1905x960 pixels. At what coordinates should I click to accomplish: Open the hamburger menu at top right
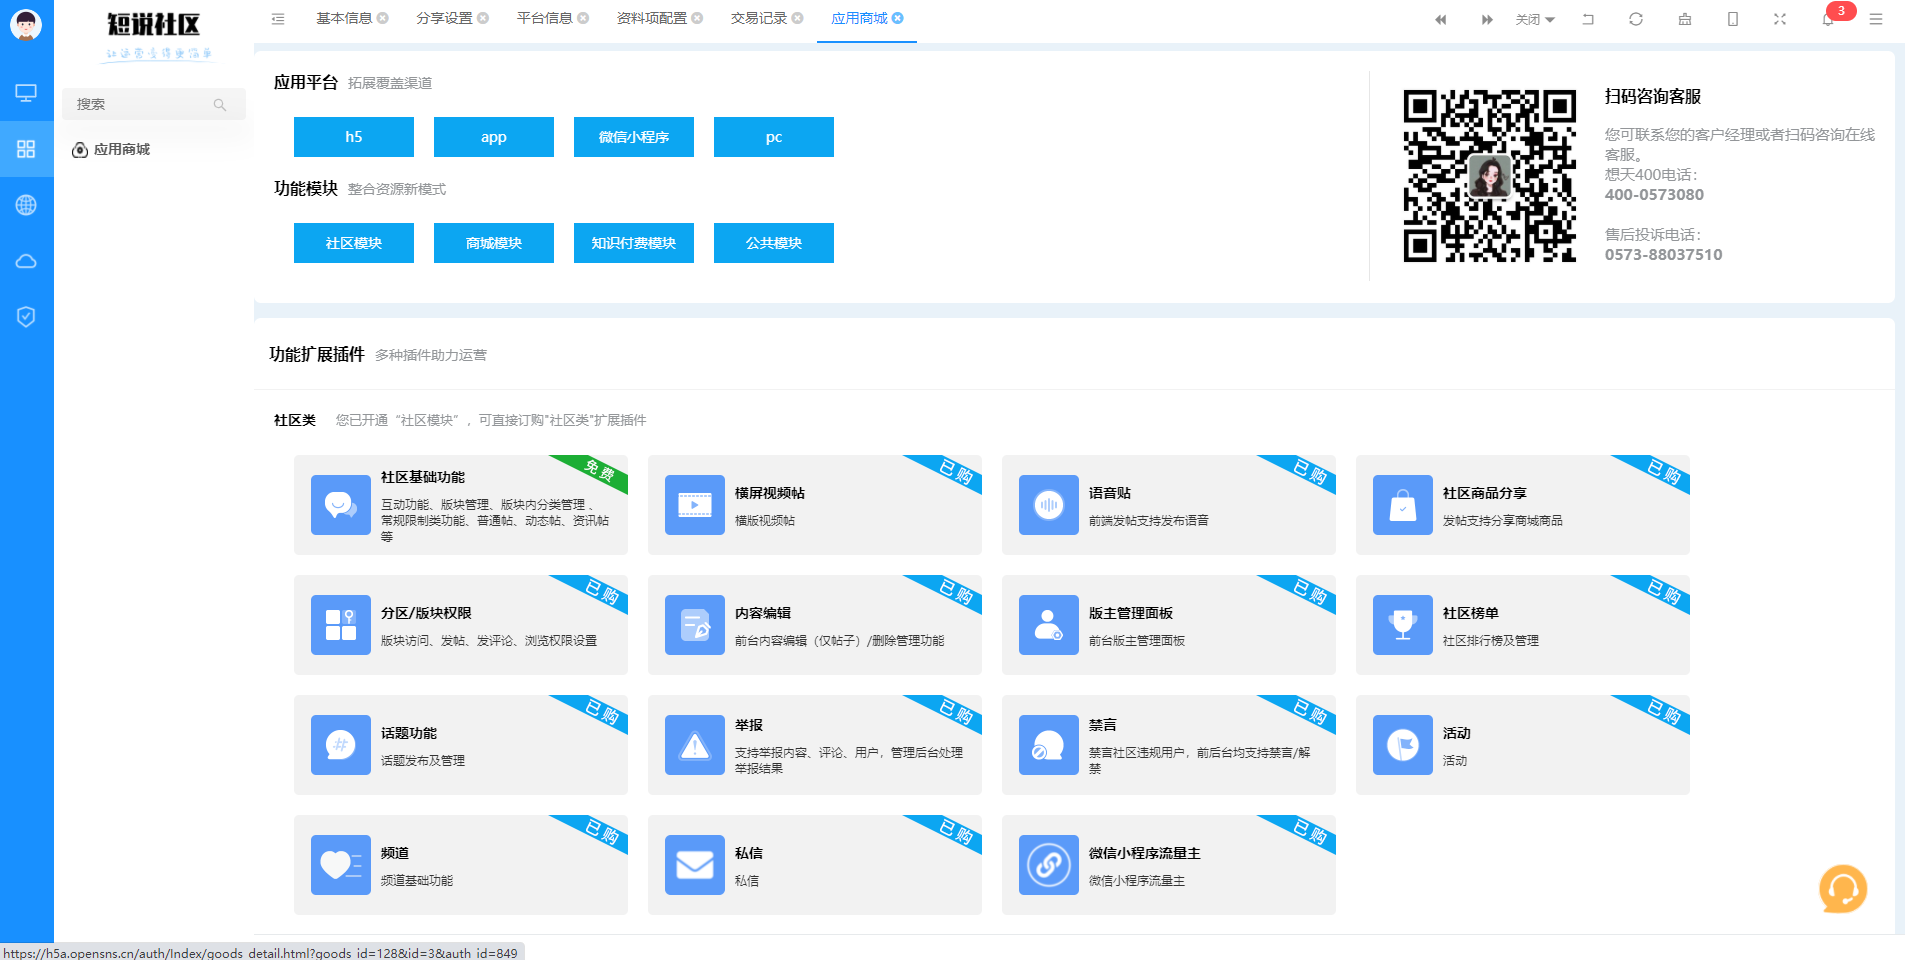tap(1876, 19)
